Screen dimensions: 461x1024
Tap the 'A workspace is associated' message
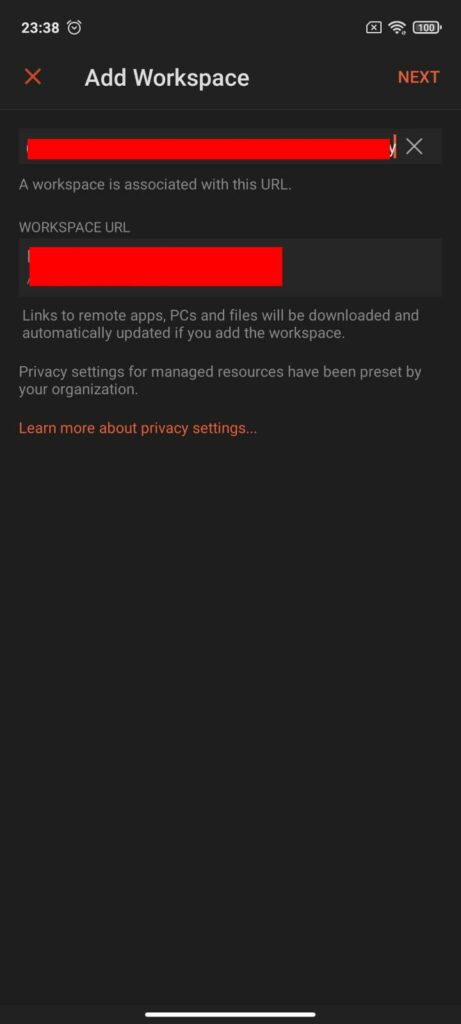point(155,184)
